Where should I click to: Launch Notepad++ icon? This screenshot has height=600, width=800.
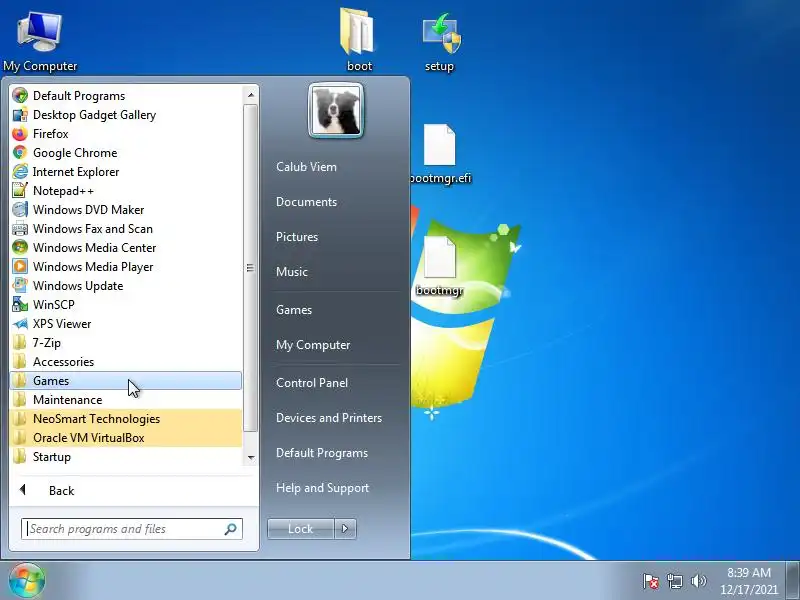coord(20,190)
